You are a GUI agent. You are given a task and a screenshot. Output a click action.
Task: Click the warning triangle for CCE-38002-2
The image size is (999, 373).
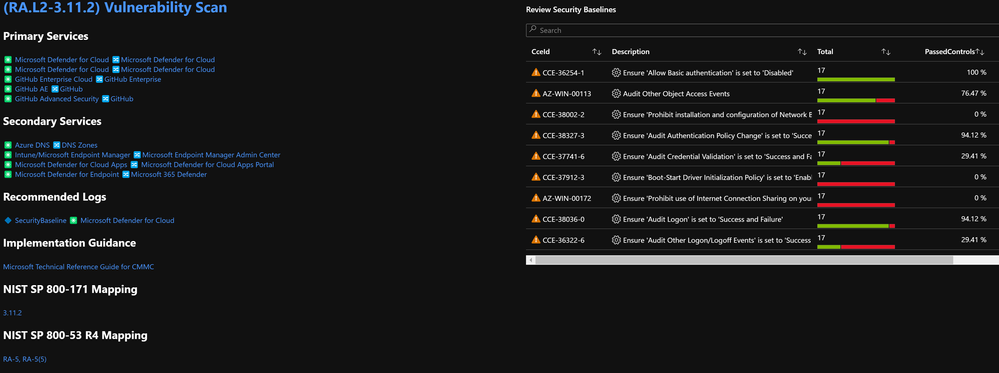[x=536, y=115]
